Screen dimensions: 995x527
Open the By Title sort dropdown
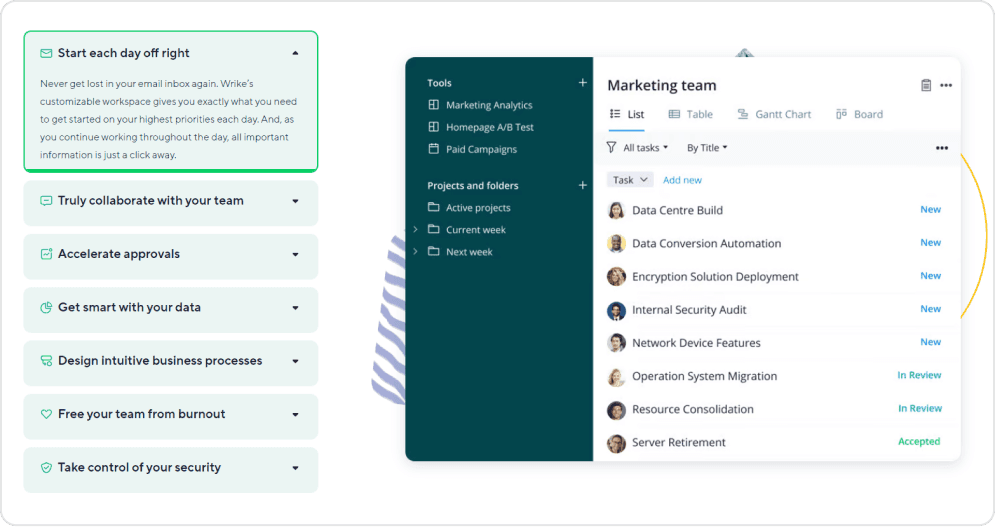(707, 148)
